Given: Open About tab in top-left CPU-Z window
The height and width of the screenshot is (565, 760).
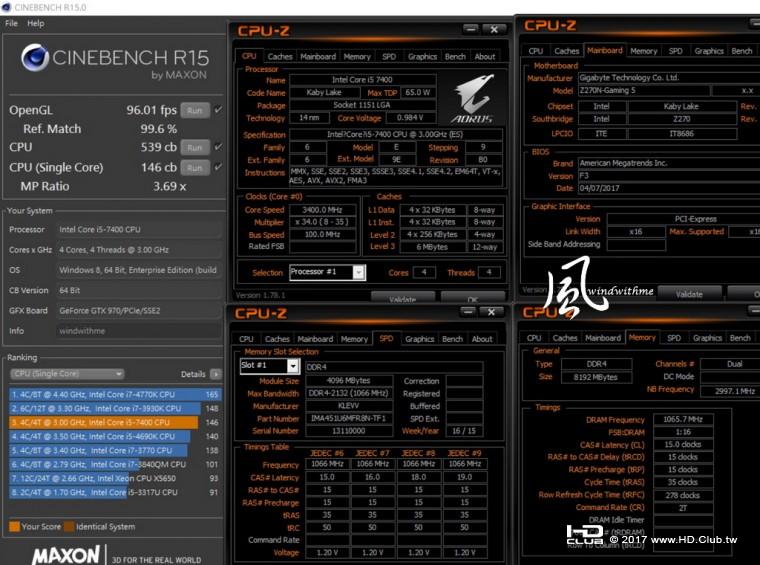Looking at the screenshot, I should [485, 57].
